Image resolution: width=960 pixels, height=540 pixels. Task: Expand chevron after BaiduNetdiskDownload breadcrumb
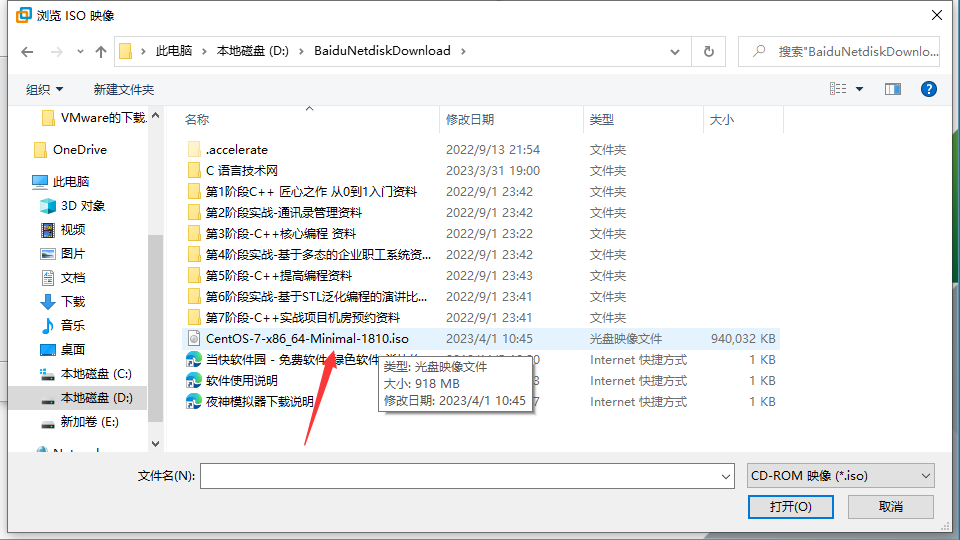[x=463, y=51]
